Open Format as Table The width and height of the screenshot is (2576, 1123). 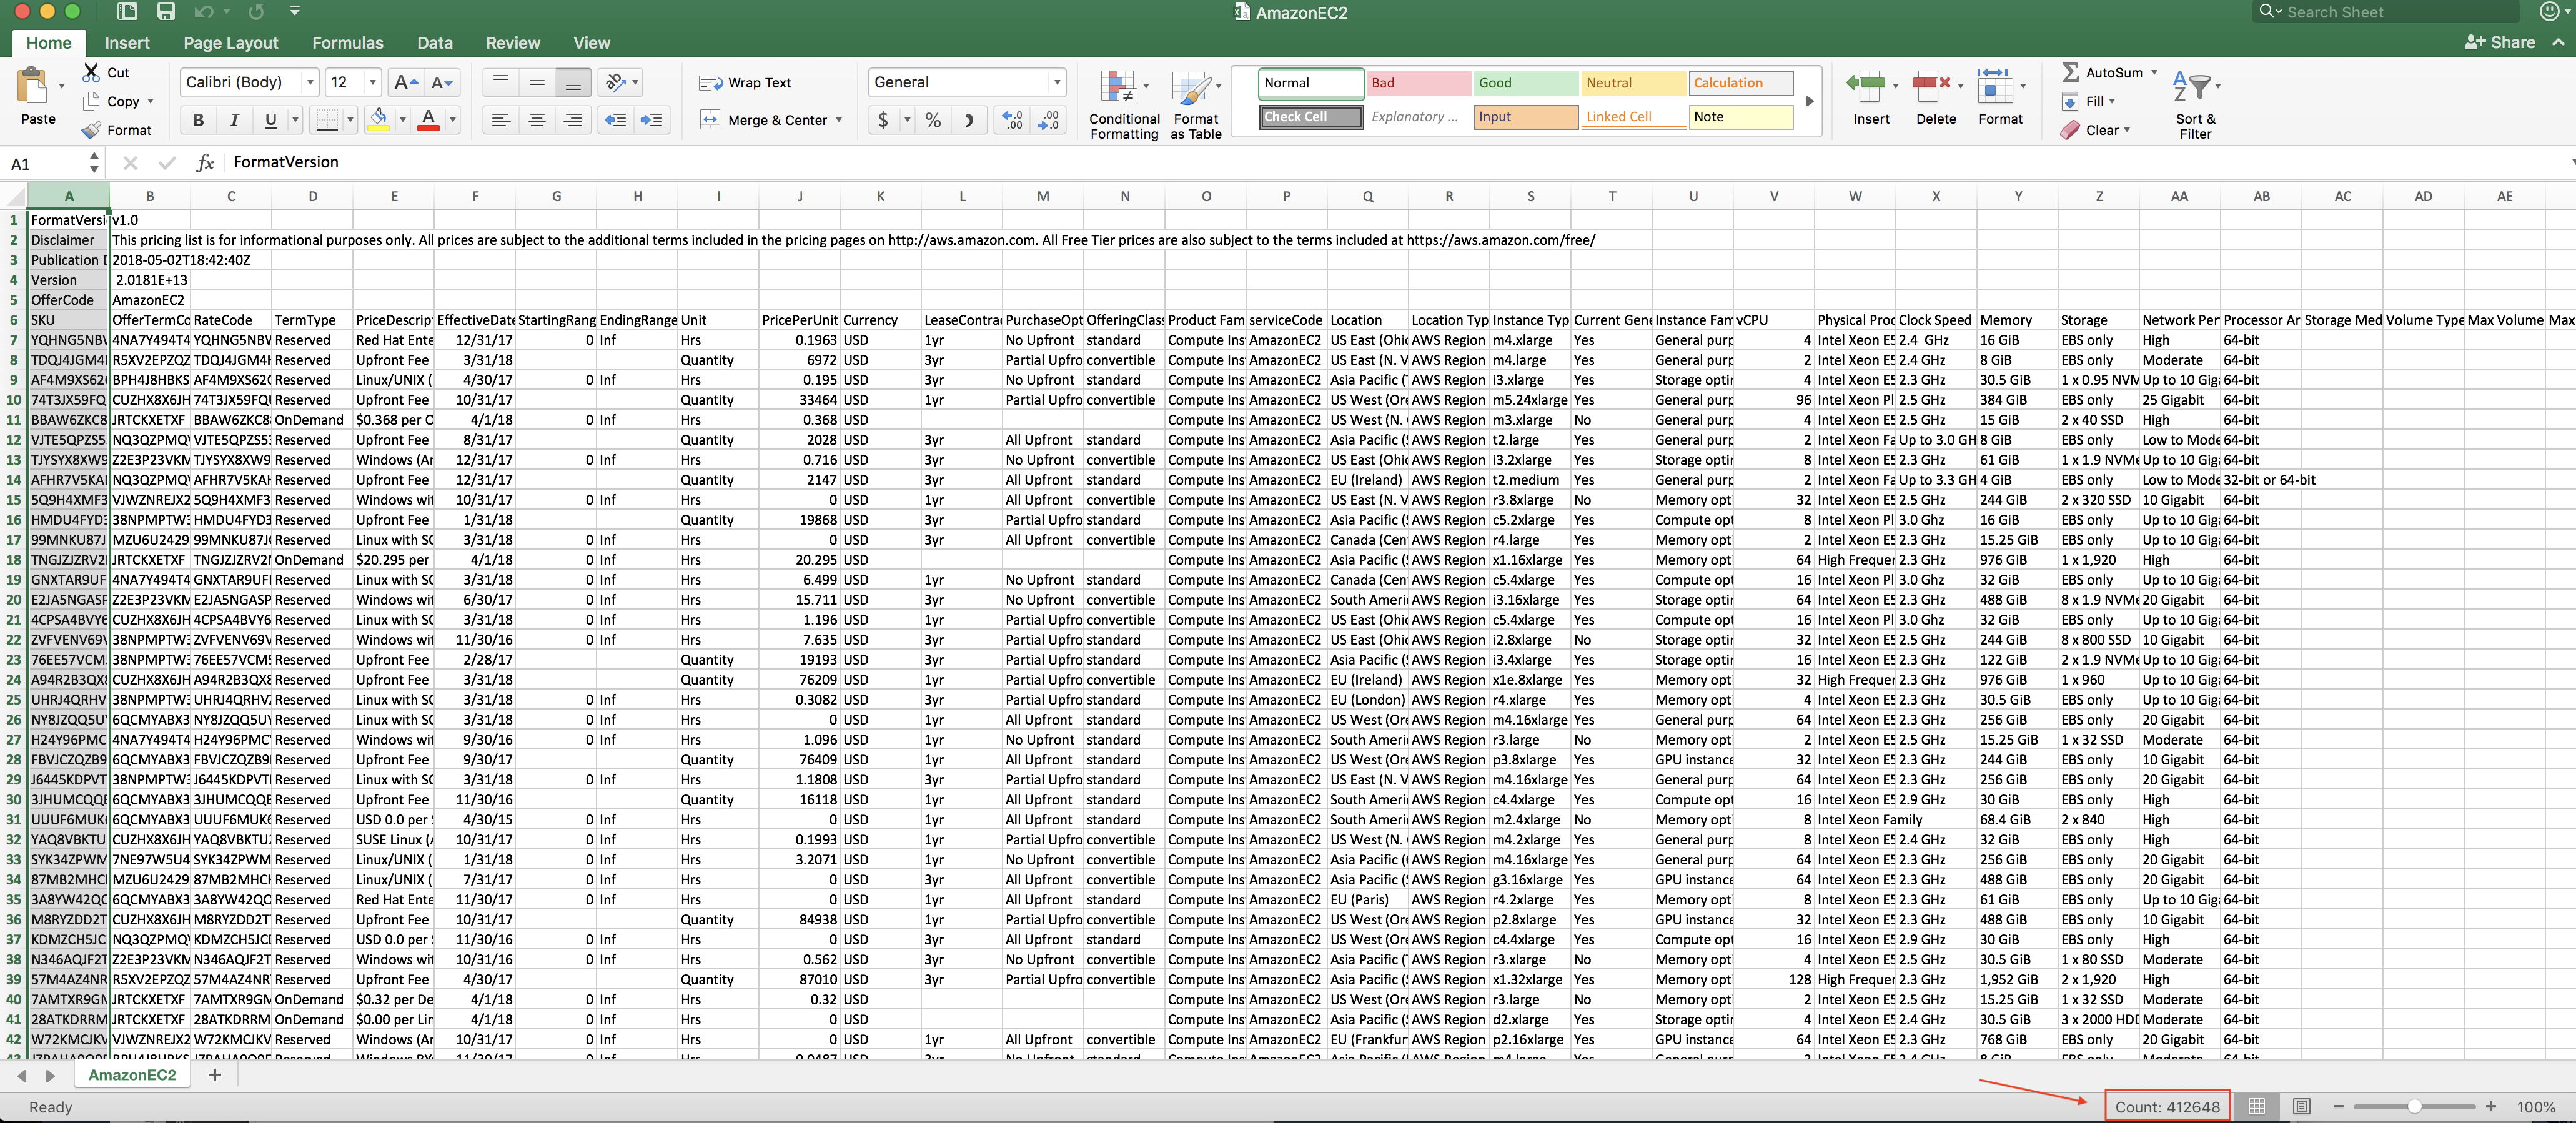coord(1196,104)
